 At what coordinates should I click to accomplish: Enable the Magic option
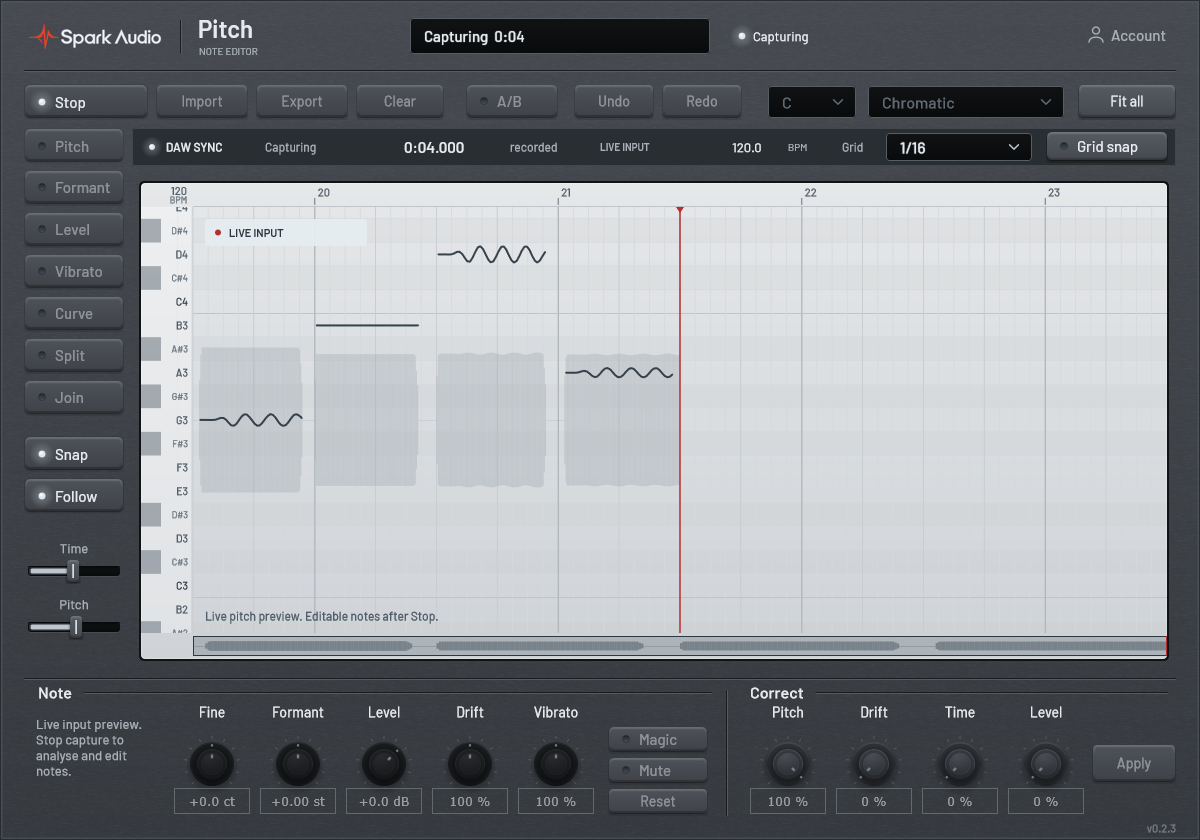(x=658, y=740)
